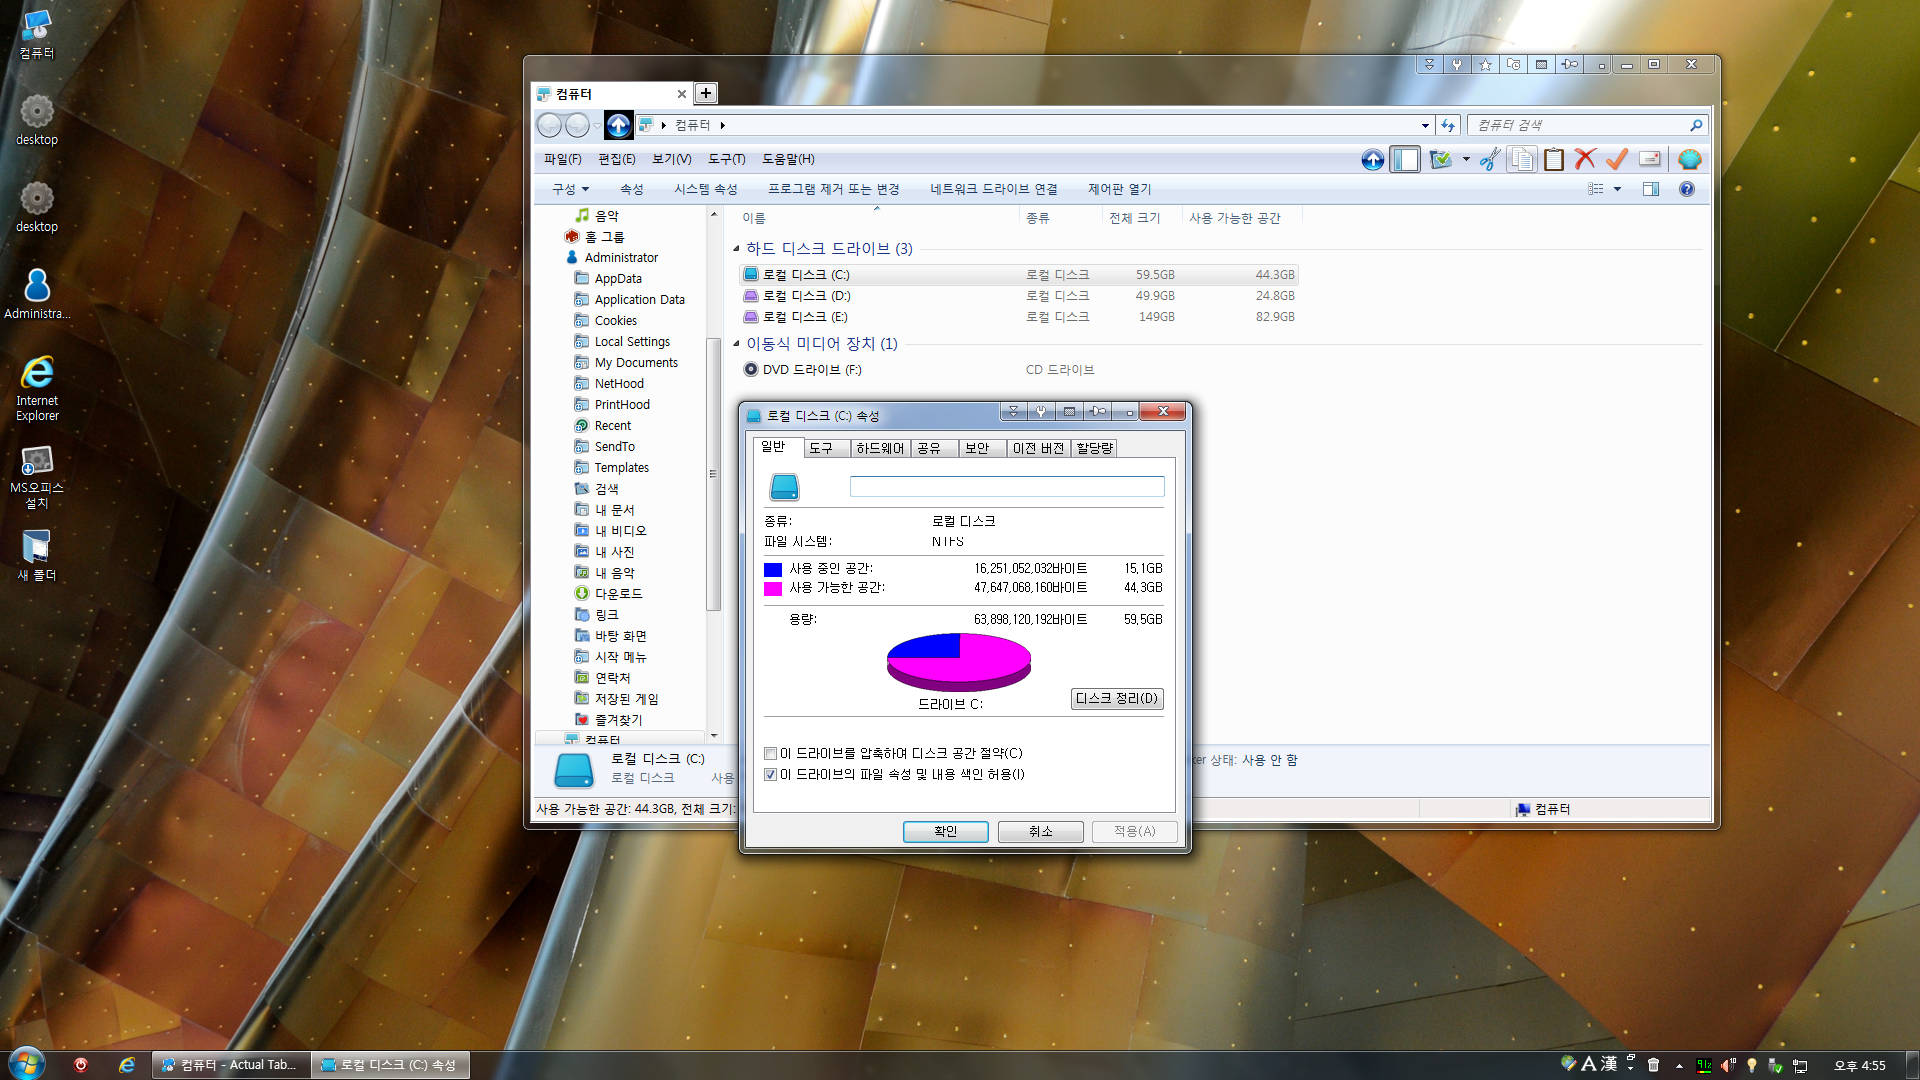Click the refresh arrows next to address bar
Screen dimensions: 1920x1080
(x=1448, y=125)
